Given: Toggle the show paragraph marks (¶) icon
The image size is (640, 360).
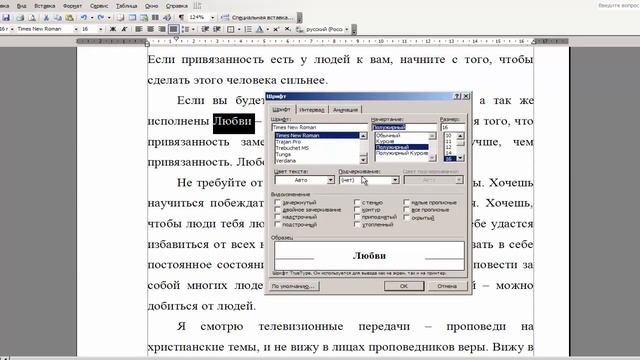Looking at the screenshot, I should [181, 18].
